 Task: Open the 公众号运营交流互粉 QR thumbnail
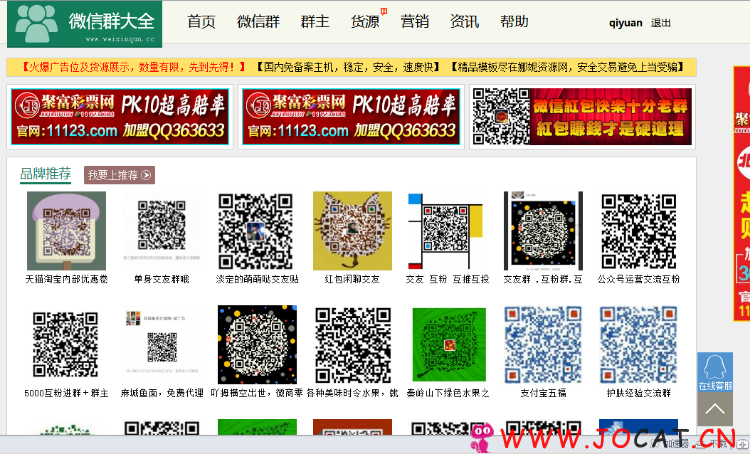(x=639, y=231)
